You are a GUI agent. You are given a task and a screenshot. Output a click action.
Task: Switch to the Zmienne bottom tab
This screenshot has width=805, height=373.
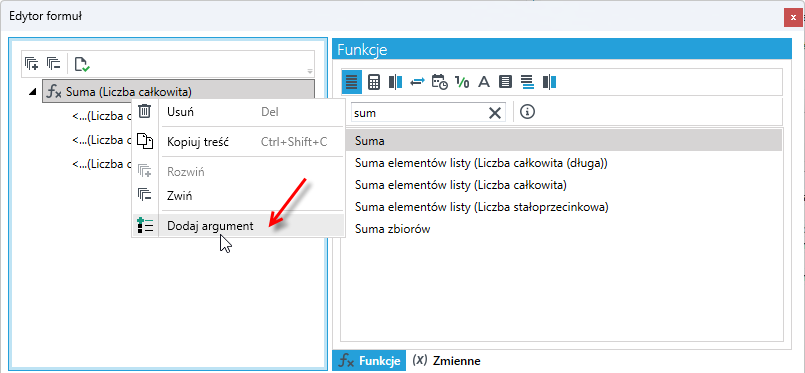pos(446,361)
